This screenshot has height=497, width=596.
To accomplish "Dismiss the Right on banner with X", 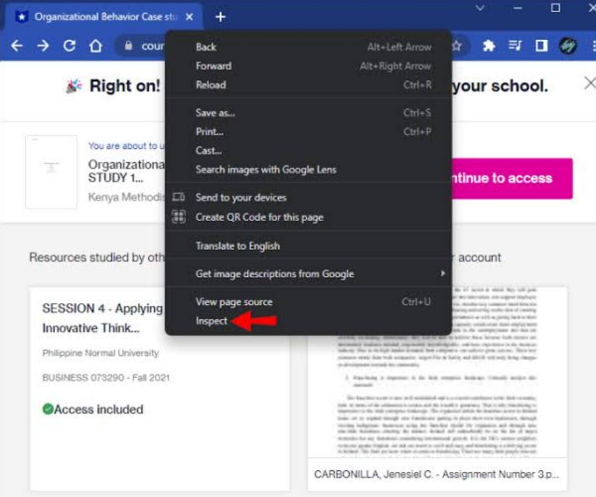I will pyautogui.click(x=590, y=83).
